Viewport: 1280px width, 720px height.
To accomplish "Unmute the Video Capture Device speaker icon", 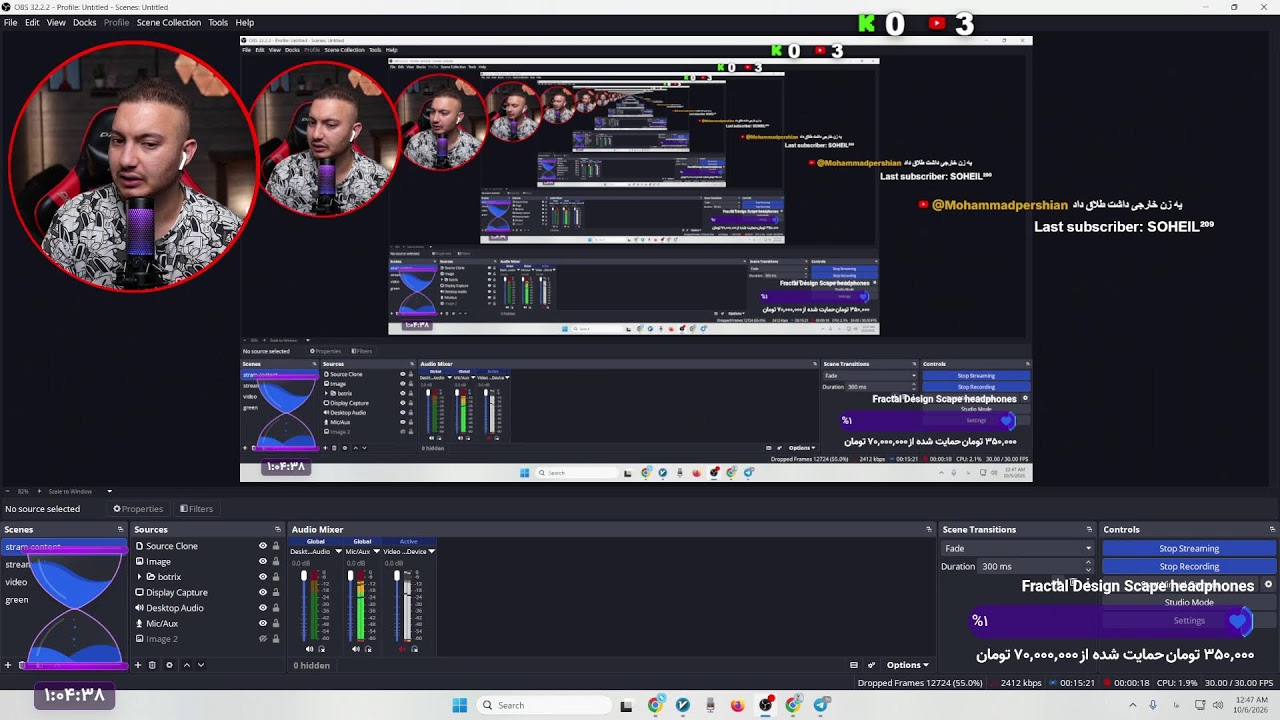I will click(x=403, y=649).
